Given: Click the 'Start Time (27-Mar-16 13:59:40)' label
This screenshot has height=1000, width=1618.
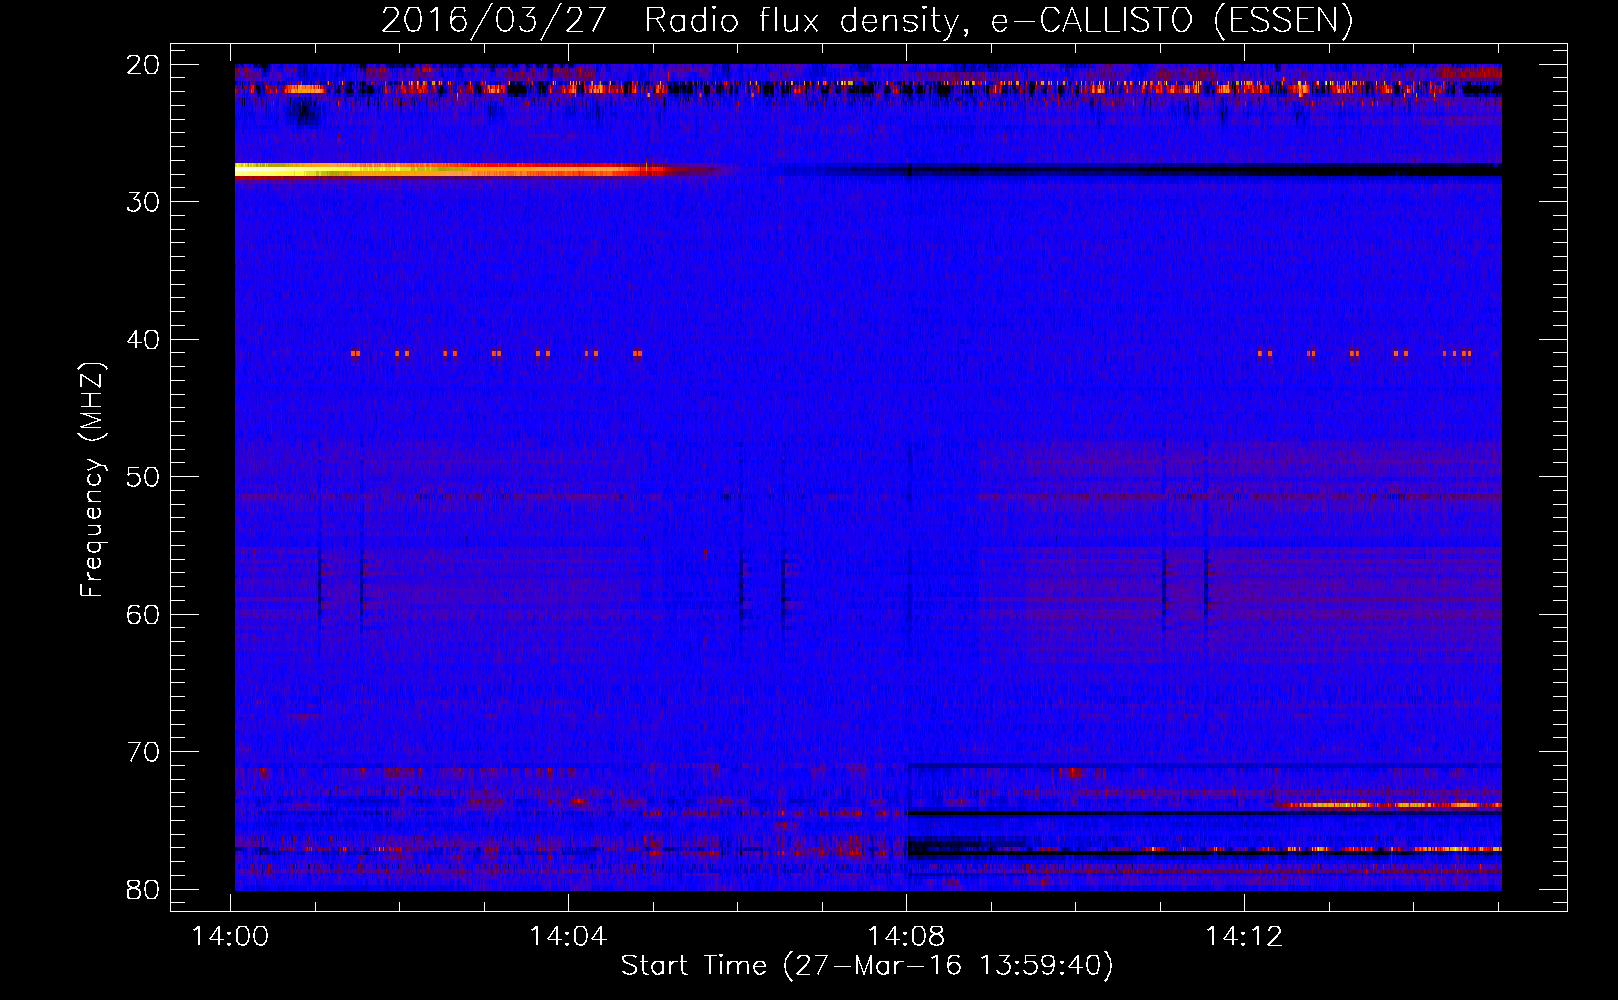Looking at the screenshot, I should [x=867, y=966].
